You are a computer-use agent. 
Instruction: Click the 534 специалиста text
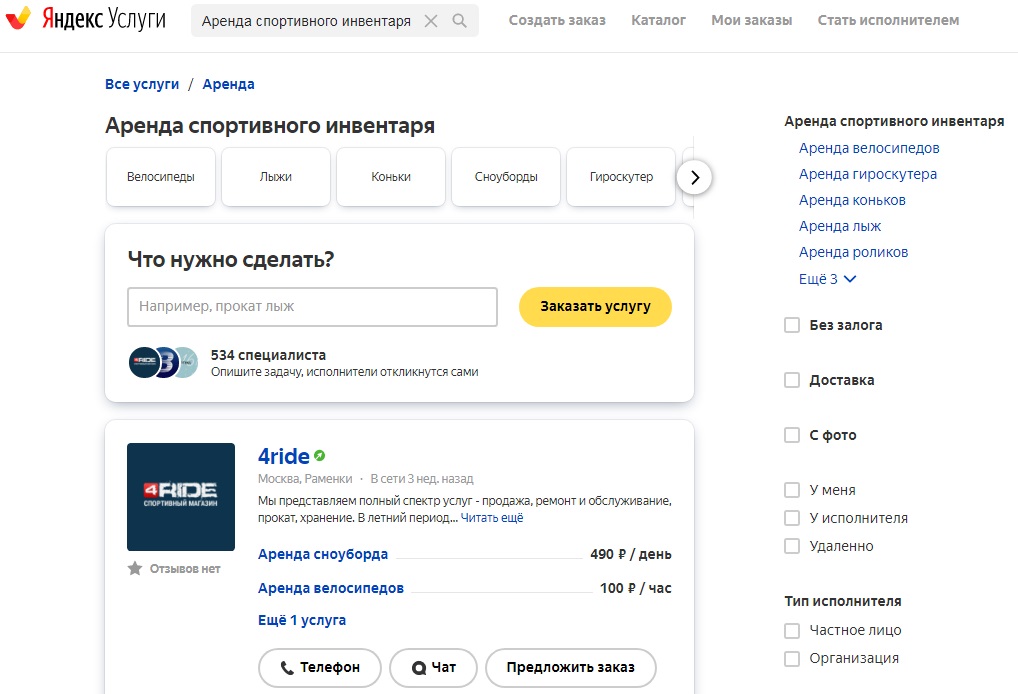pos(268,355)
